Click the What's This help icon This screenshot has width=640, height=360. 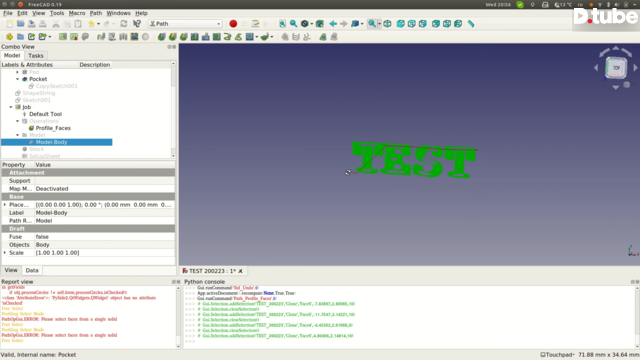coord(137,24)
